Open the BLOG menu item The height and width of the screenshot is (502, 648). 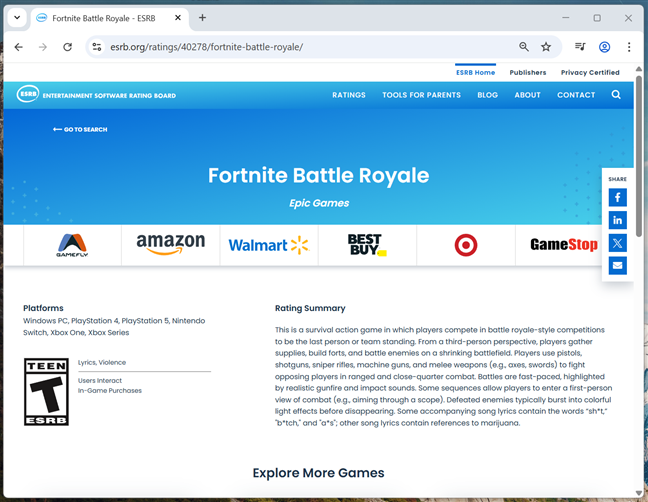pos(487,95)
